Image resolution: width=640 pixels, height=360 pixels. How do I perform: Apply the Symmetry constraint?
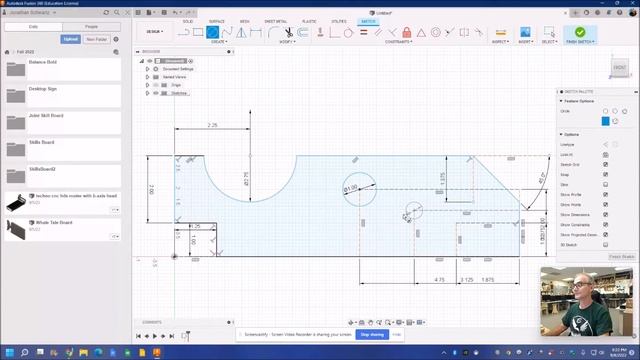click(464, 32)
